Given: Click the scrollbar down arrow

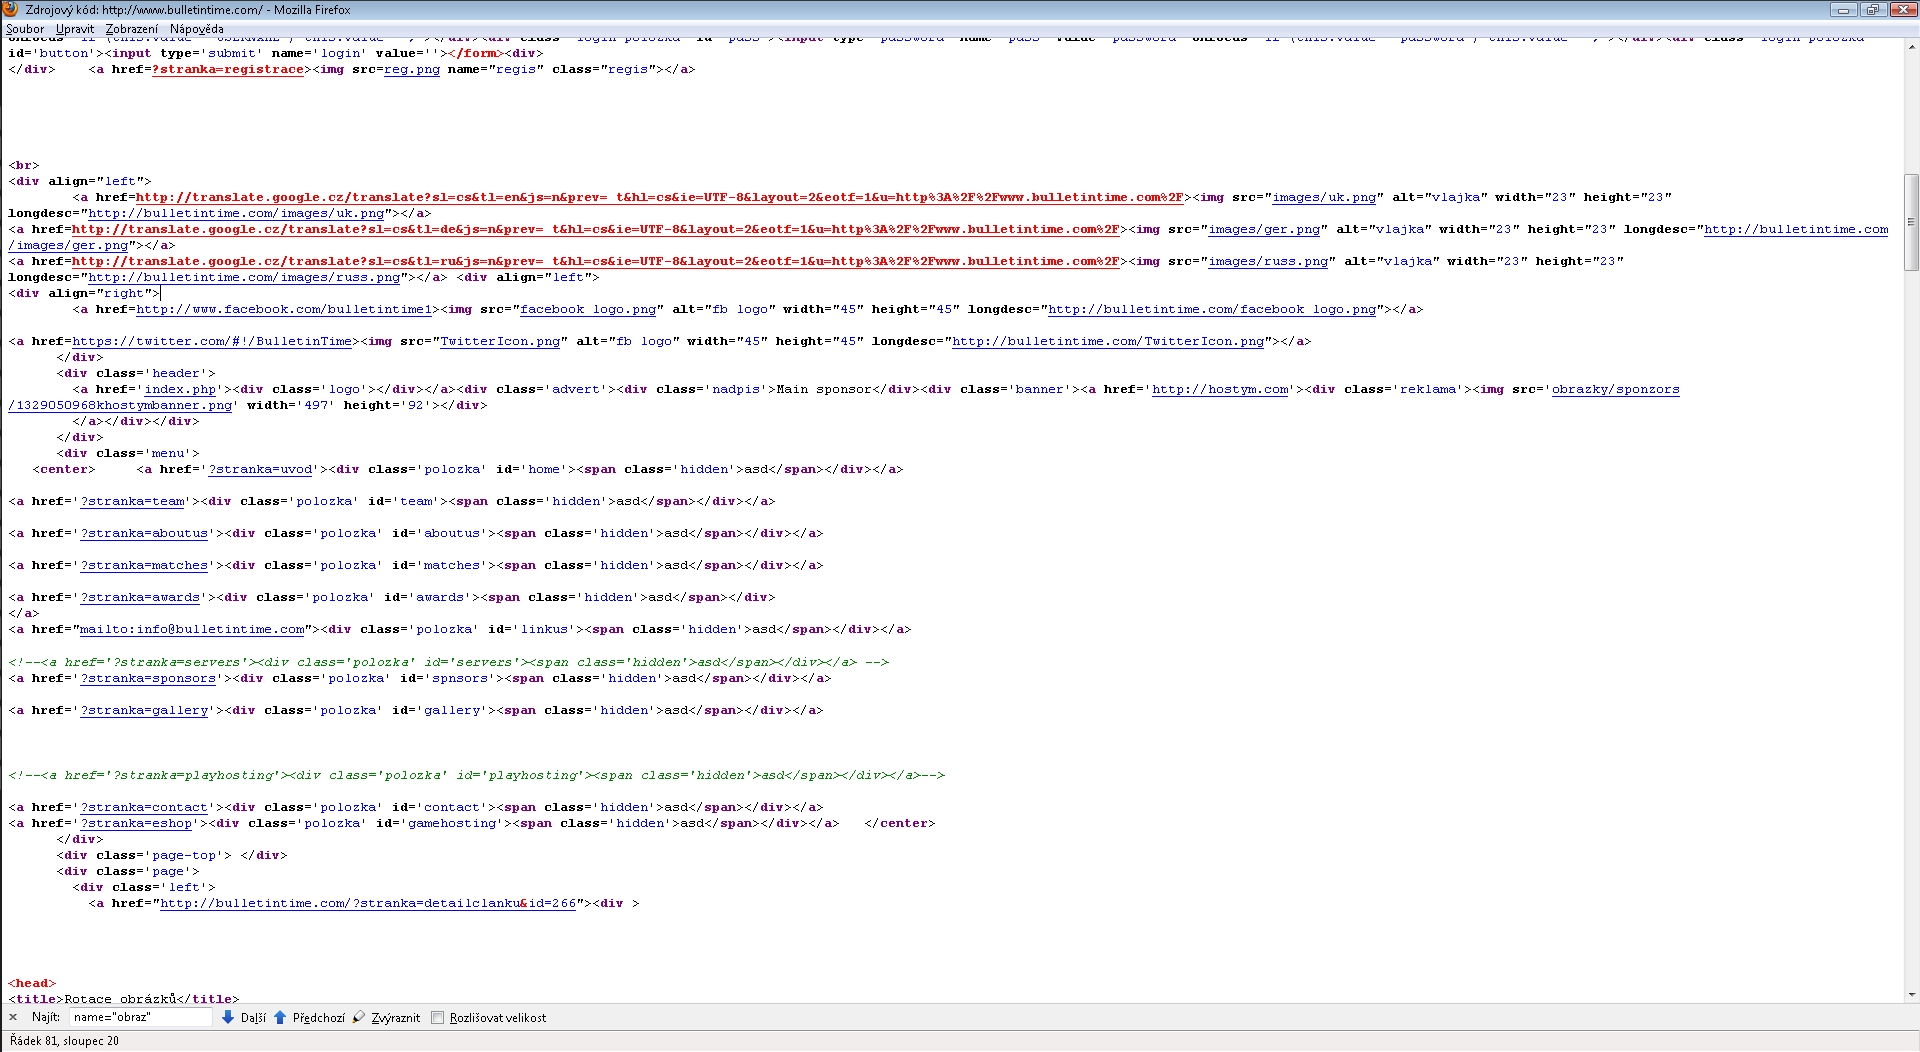Looking at the screenshot, I should click(x=1911, y=995).
